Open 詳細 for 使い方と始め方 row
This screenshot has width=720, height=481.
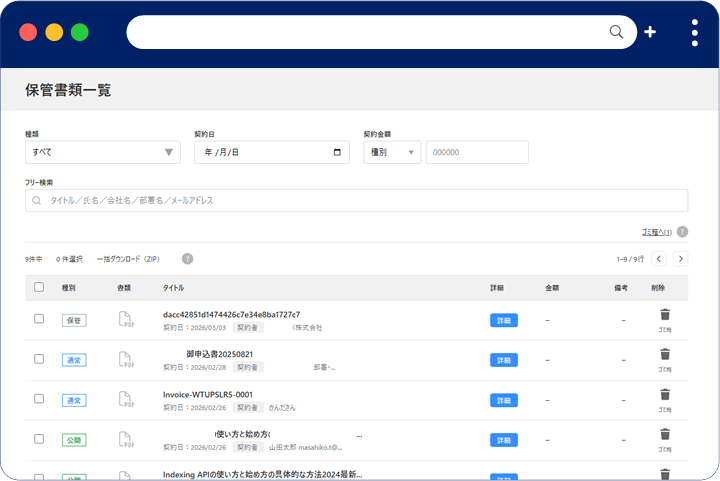pyautogui.click(x=504, y=440)
